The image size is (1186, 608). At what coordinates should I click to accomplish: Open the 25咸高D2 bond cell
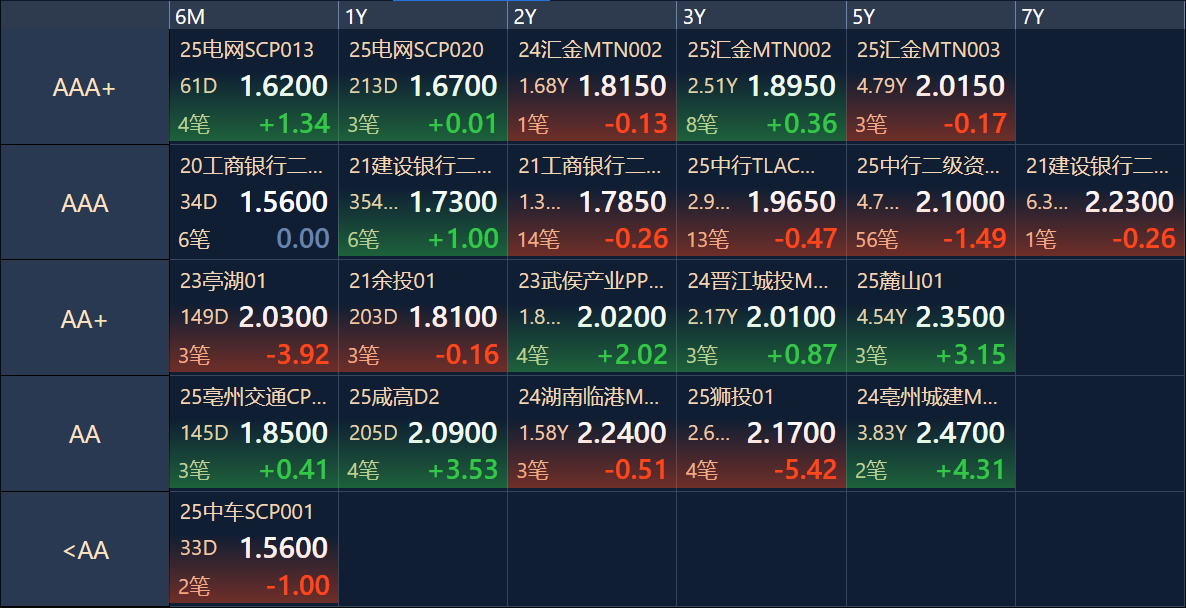[x=423, y=433]
